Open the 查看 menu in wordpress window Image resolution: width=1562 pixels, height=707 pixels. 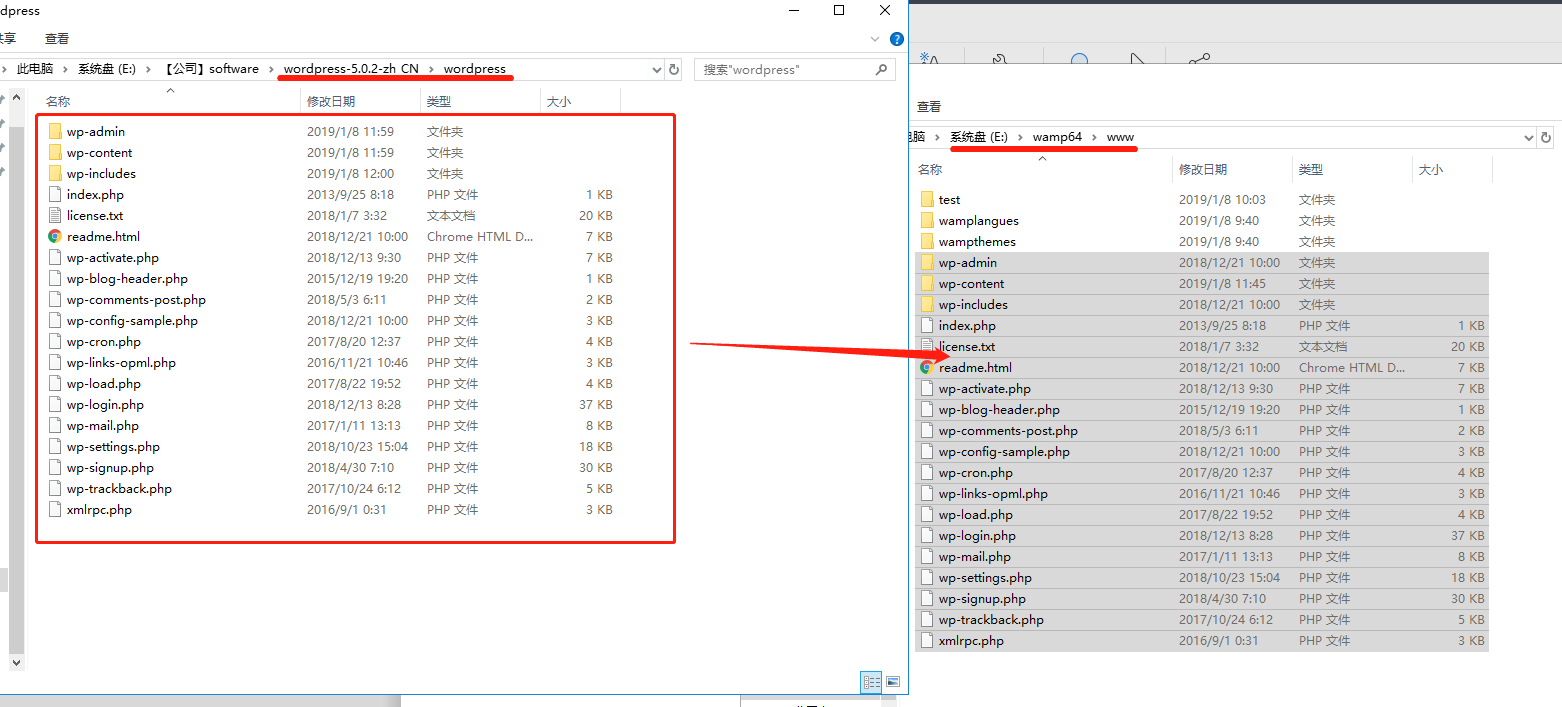click(57, 38)
